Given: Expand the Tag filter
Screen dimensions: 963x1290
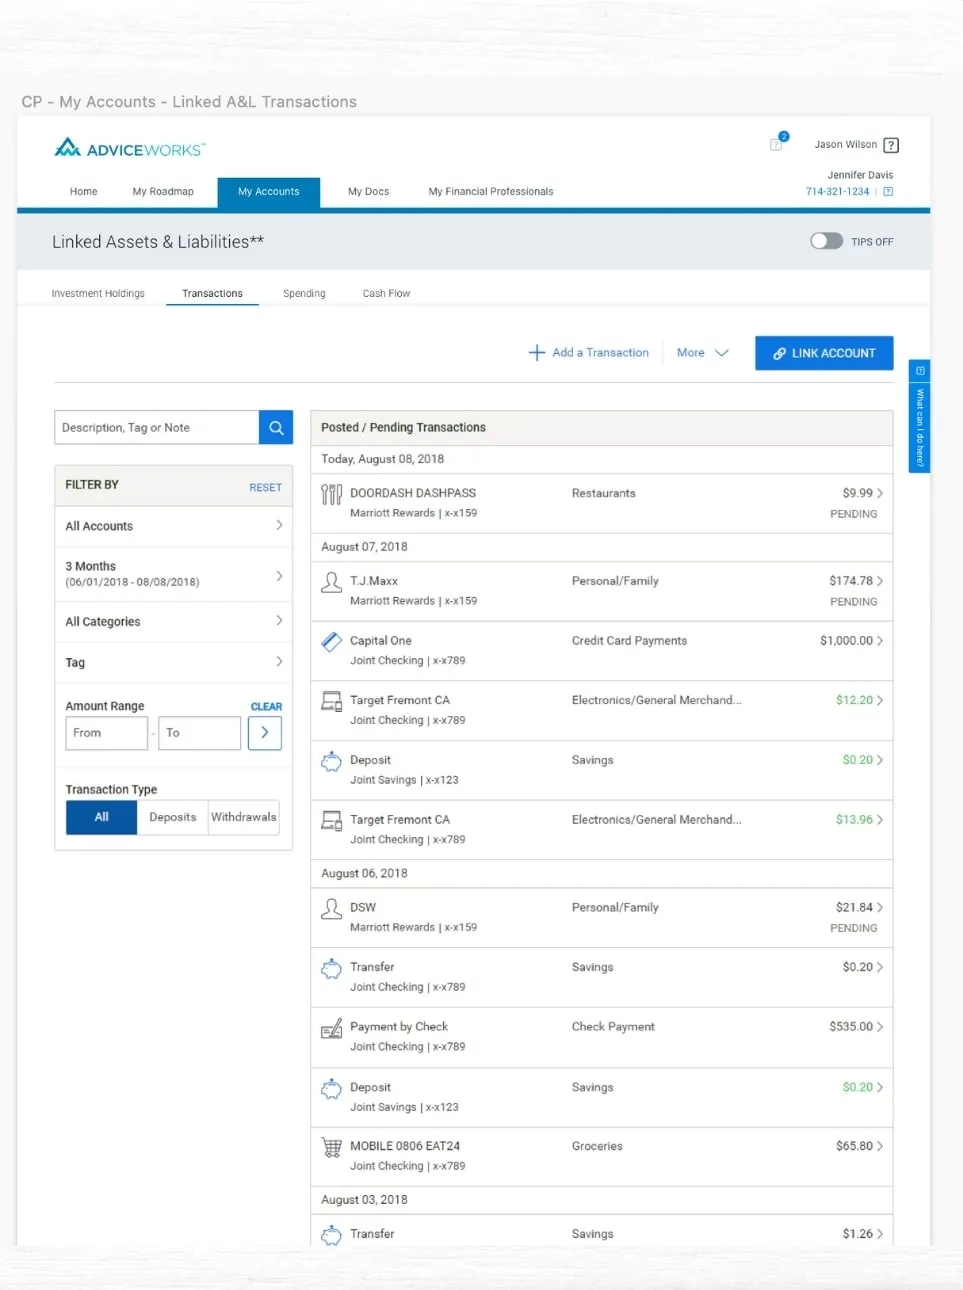Looking at the screenshot, I should 174,662.
